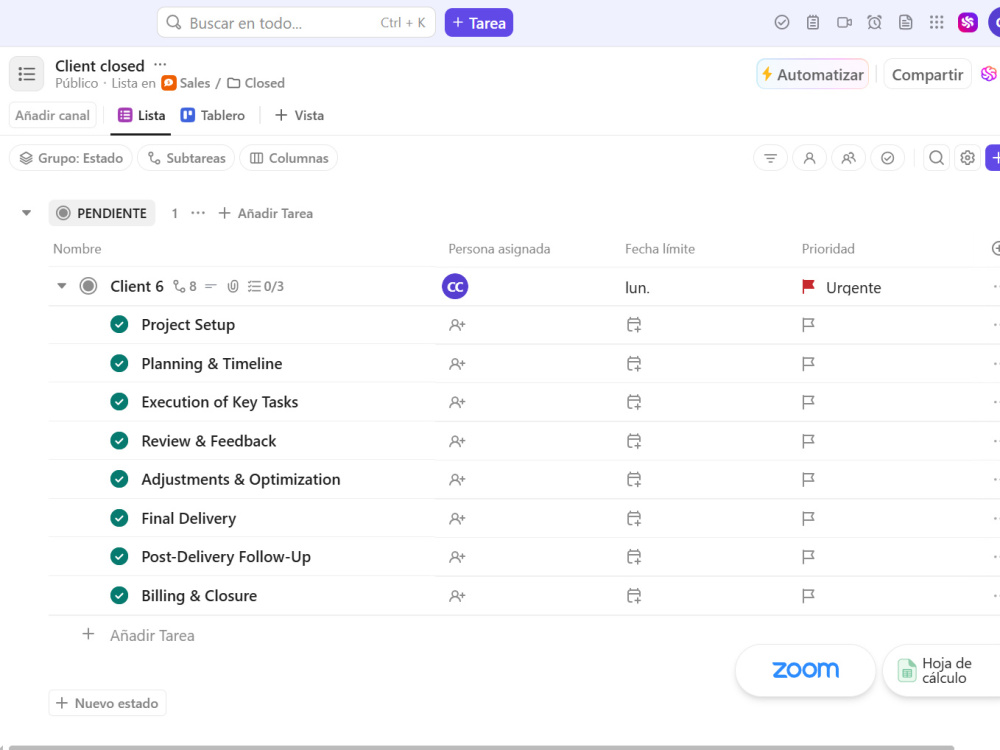This screenshot has height=750, width=1000.
Task: Open the view settings gear icon
Action: (x=967, y=158)
